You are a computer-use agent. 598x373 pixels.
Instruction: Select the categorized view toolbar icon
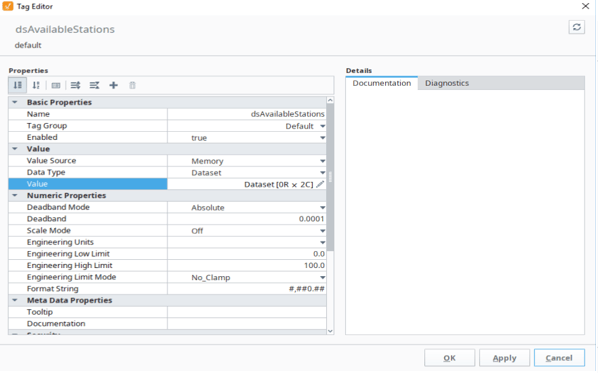[18, 85]
